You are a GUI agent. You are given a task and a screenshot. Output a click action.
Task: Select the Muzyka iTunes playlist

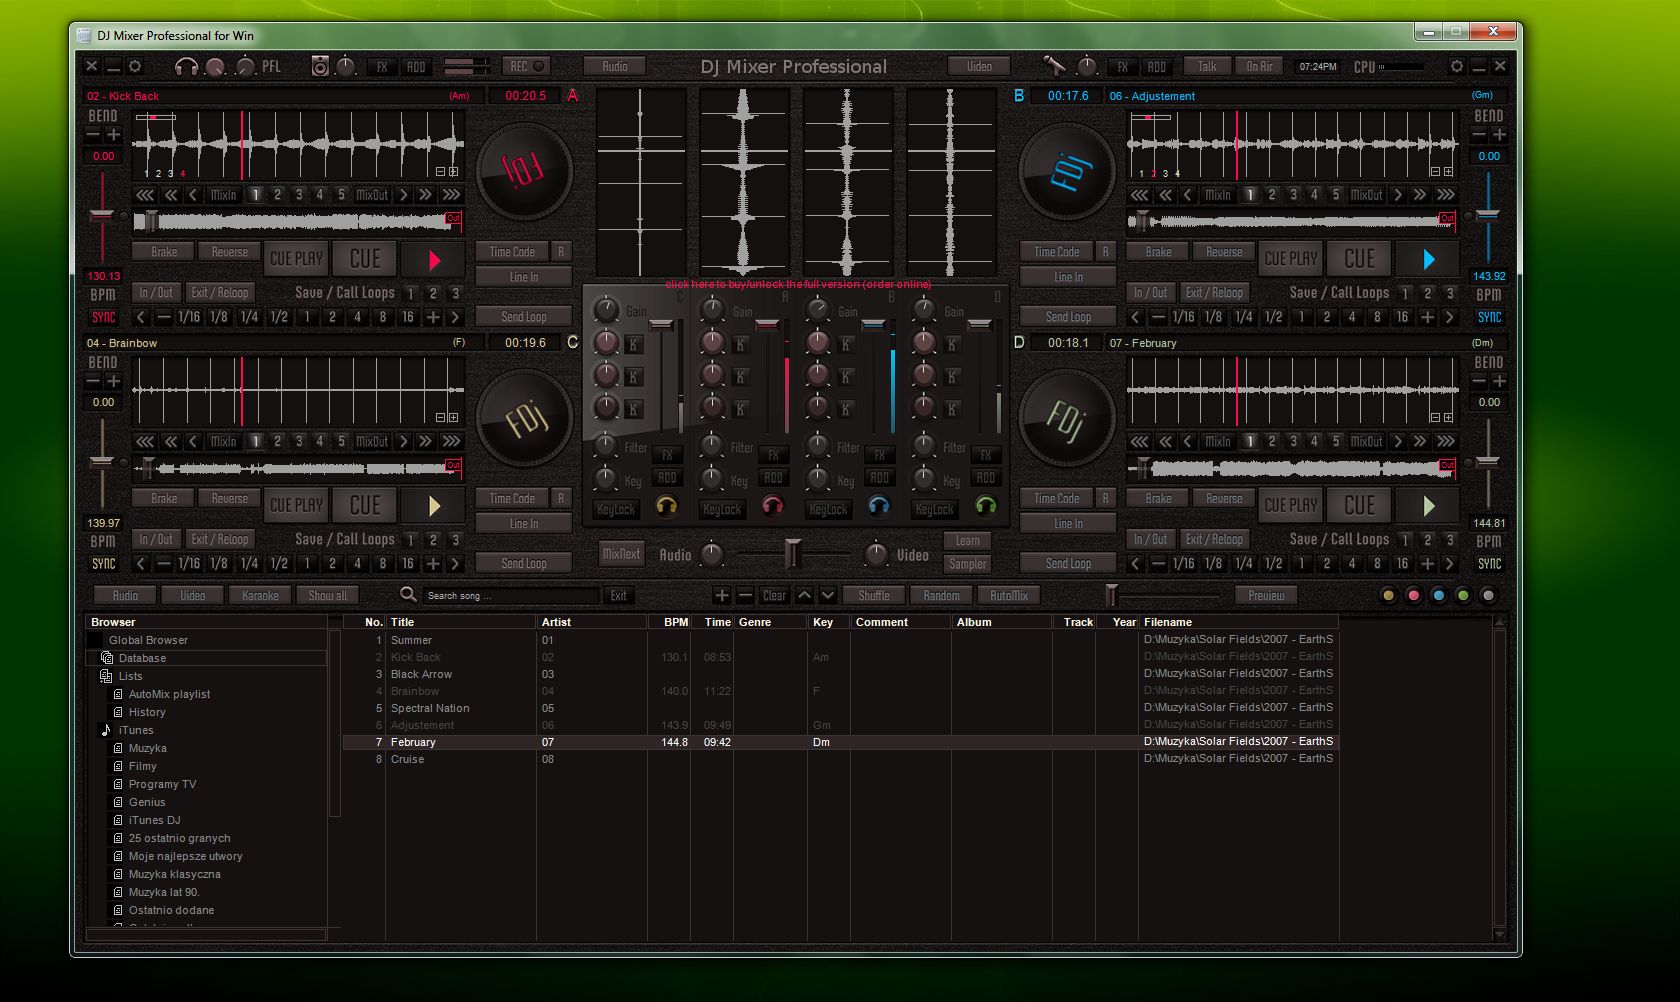pyautogui.click(x=147, y=748)
